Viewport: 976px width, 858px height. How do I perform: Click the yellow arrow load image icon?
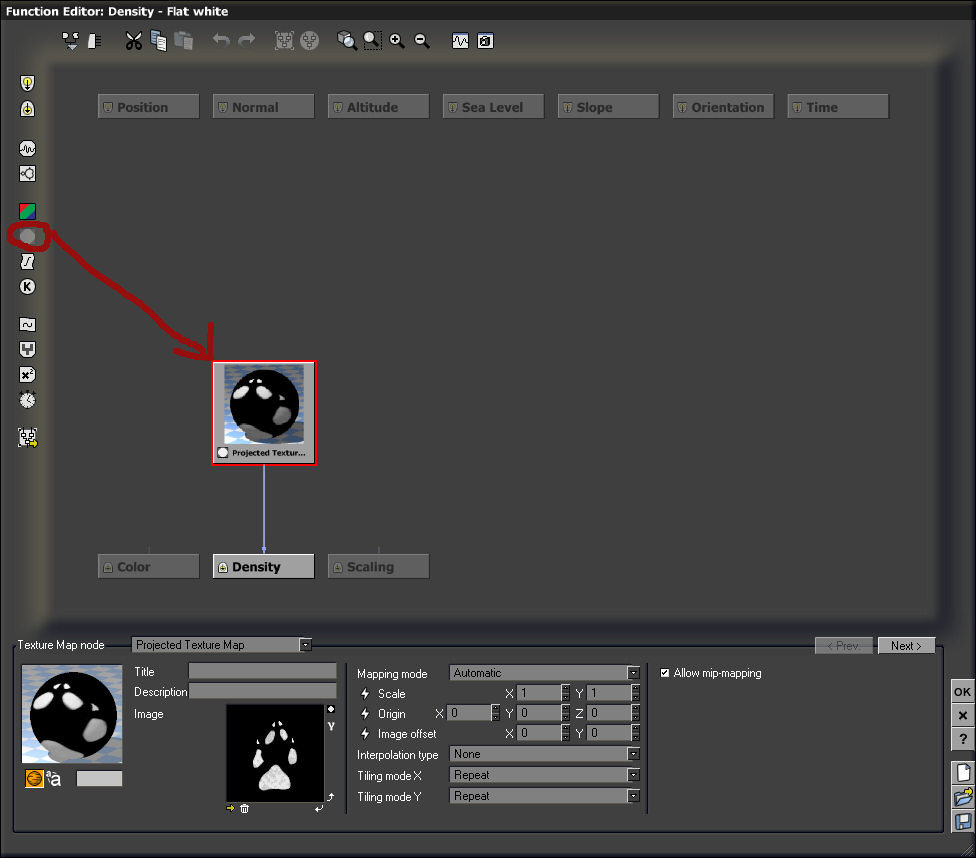[230, 808]
